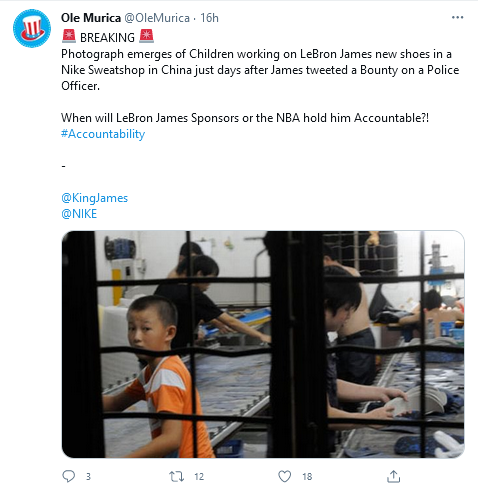This screenshot has width=478, height=493.
Task: Like the tweet with the heart icon
Action: pos(284,476)
